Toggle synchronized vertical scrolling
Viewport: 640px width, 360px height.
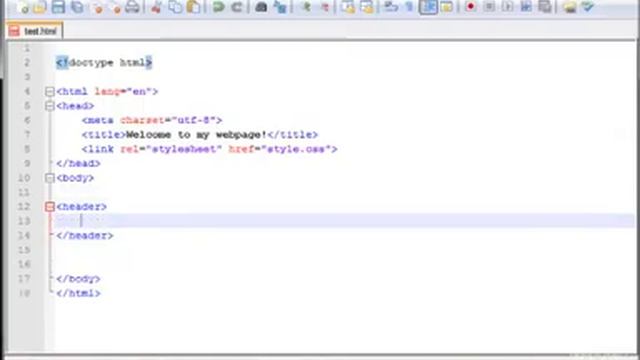348,7
